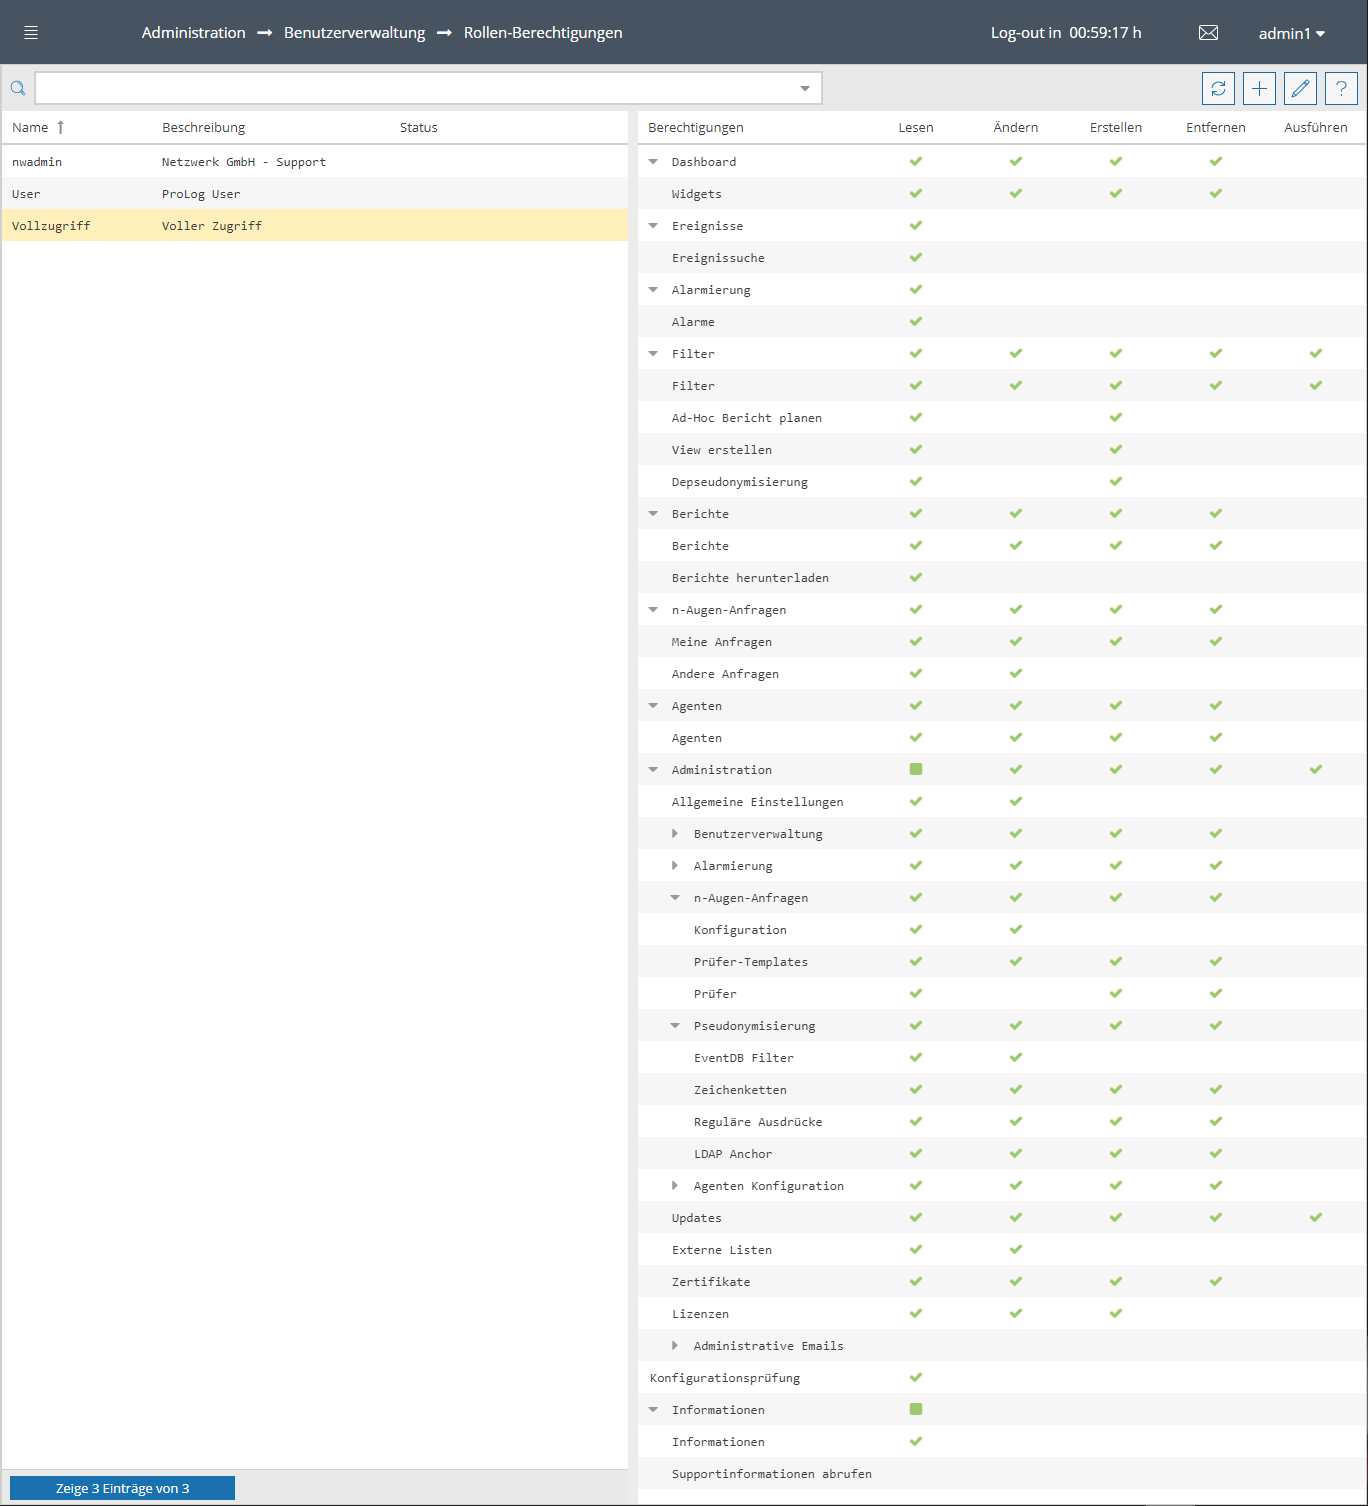Open the hamburger navigation menu
The image size is (1368, 1506).
click(31, 33)
